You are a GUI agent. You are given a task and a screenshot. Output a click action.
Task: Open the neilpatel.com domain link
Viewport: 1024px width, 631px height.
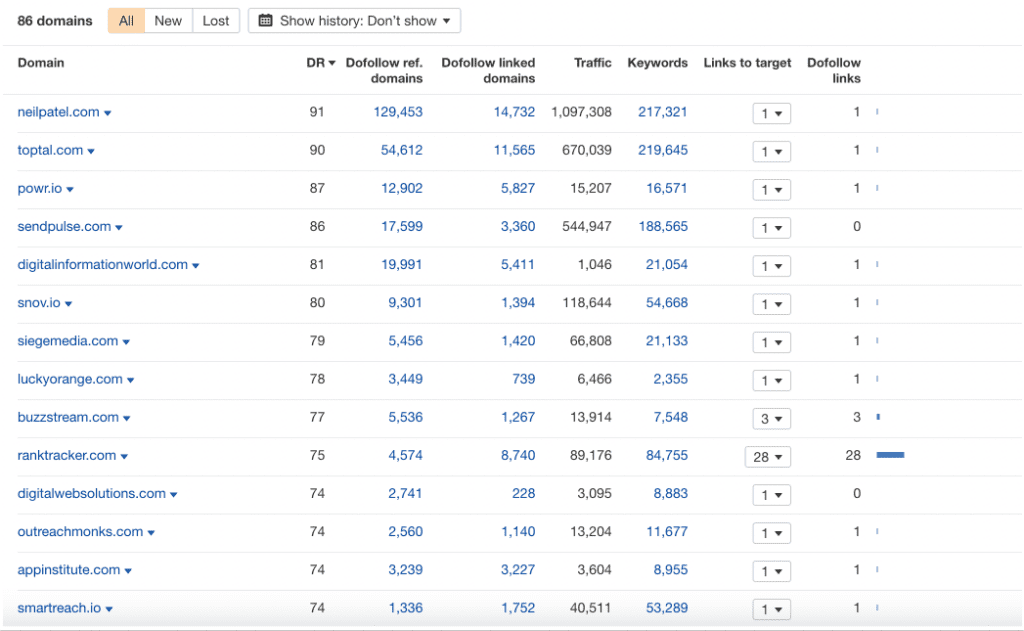pos(58,112)
